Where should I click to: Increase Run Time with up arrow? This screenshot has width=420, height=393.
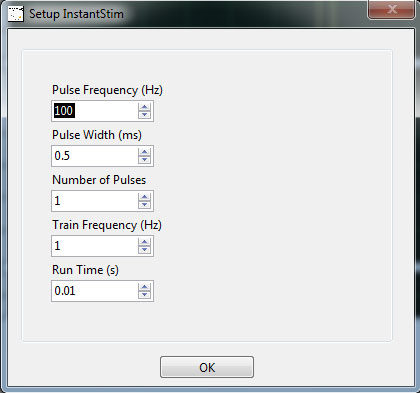(144, 287)
